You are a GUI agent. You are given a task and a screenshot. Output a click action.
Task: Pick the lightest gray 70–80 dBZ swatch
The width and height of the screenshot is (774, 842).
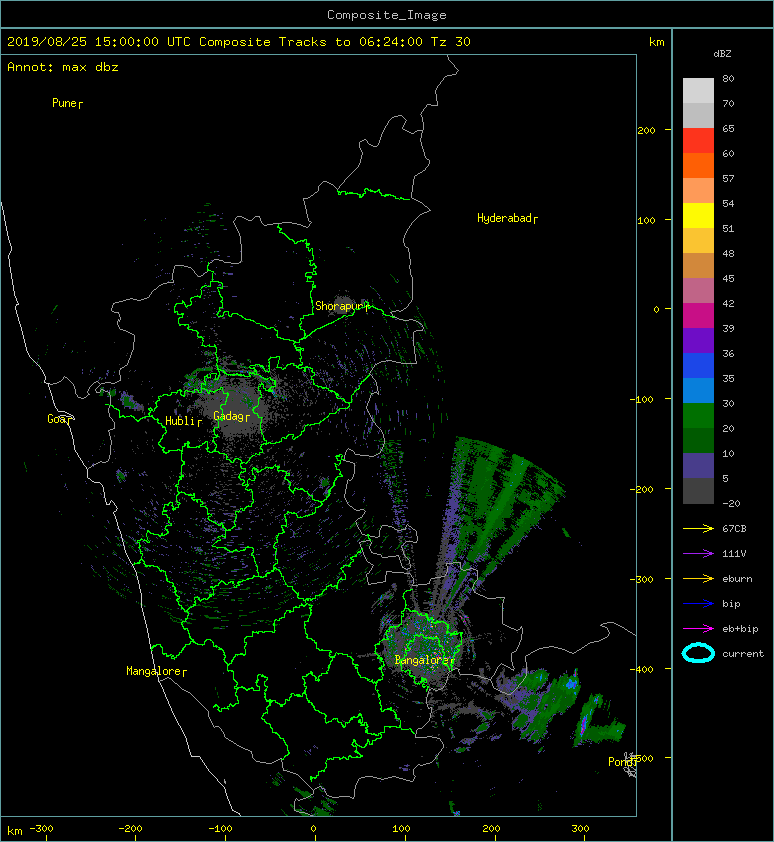(x=698, y=91)
